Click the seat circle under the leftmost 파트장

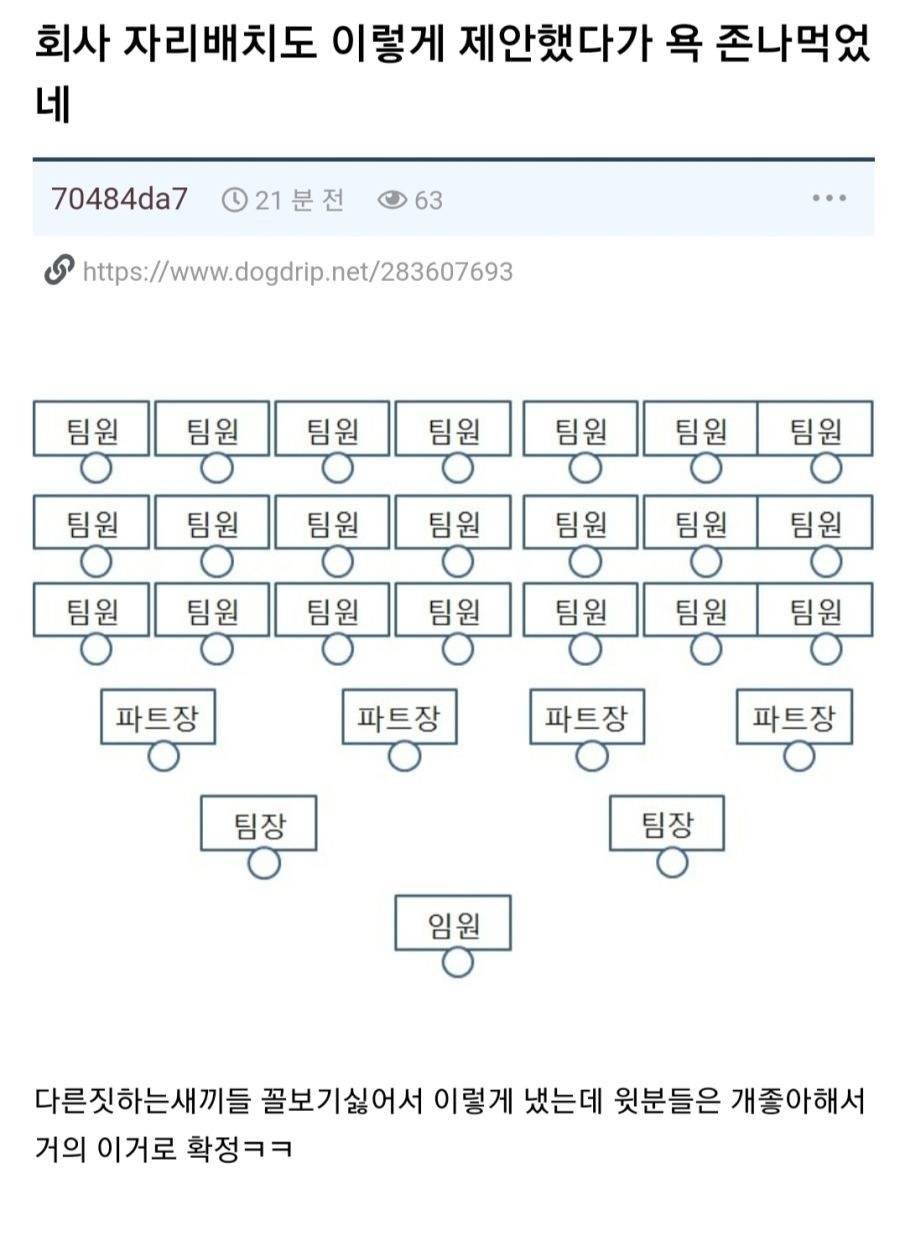point(163,756)
